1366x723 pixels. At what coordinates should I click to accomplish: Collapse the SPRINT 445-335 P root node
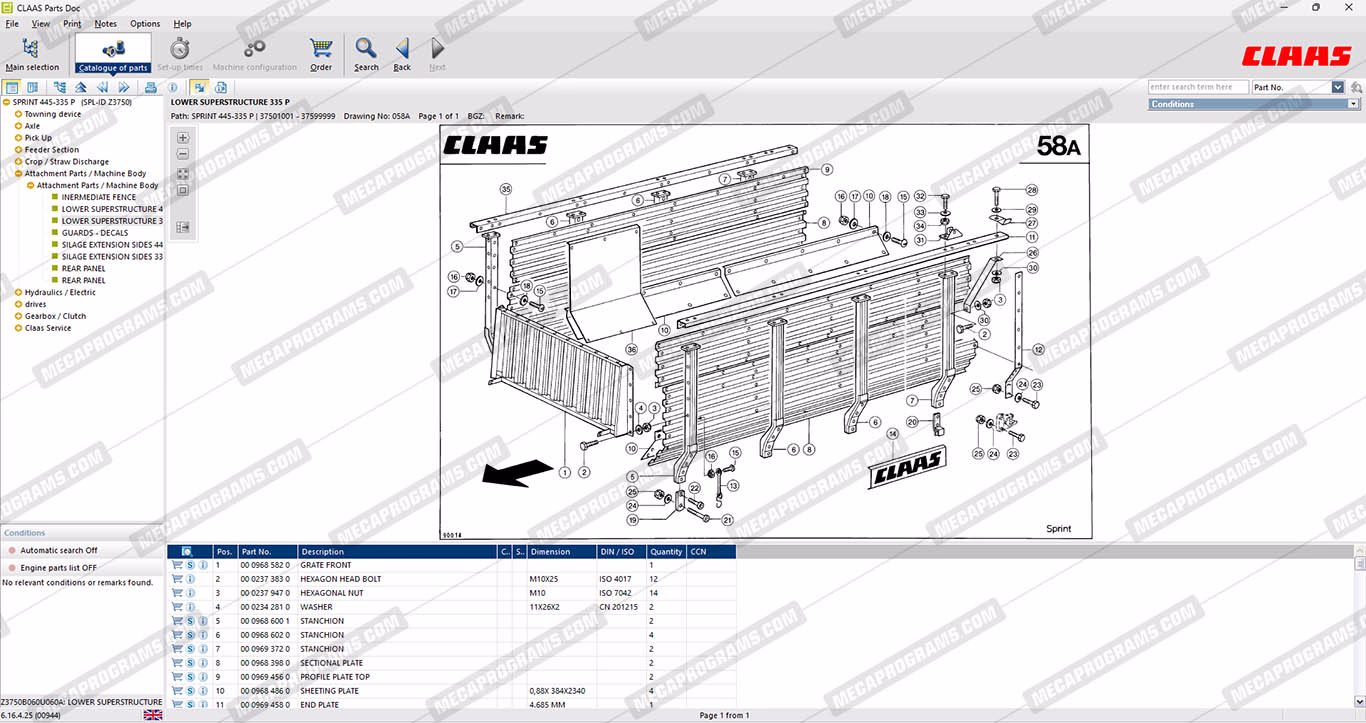7,102
